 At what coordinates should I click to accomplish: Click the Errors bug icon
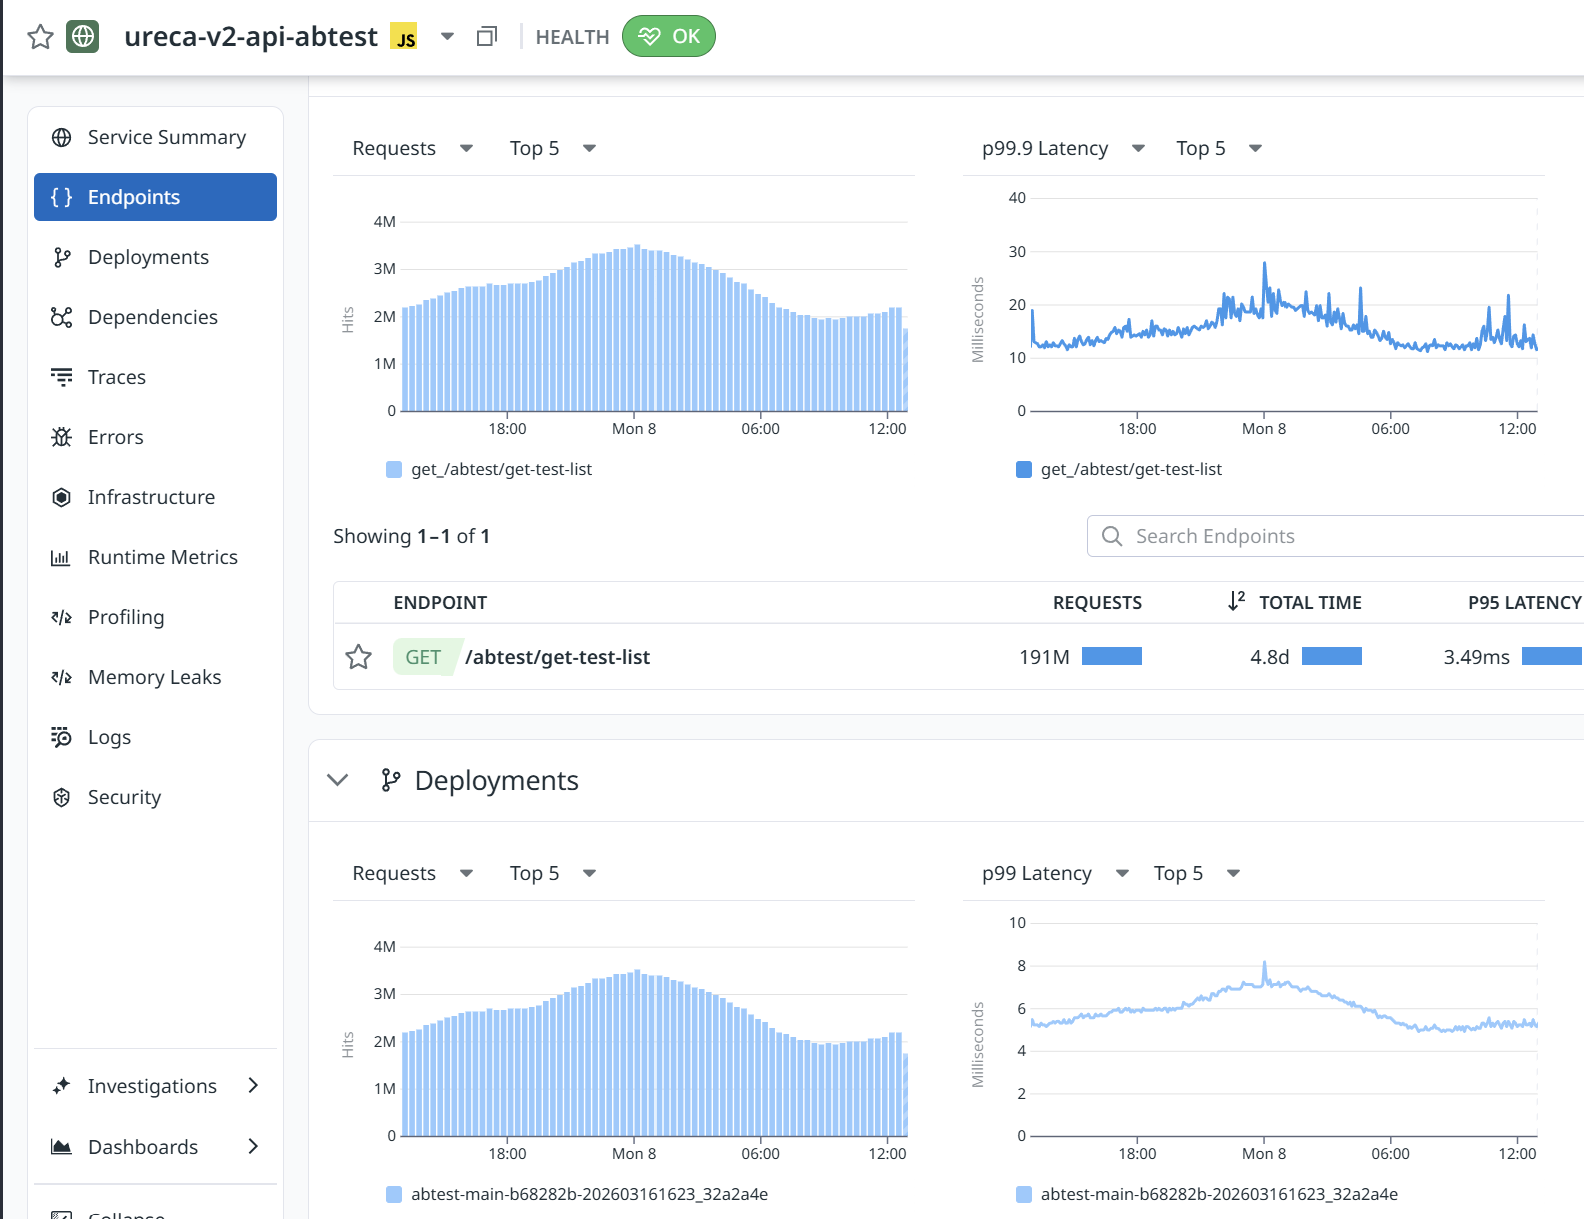pyautogui.click(x=61, y=437)
